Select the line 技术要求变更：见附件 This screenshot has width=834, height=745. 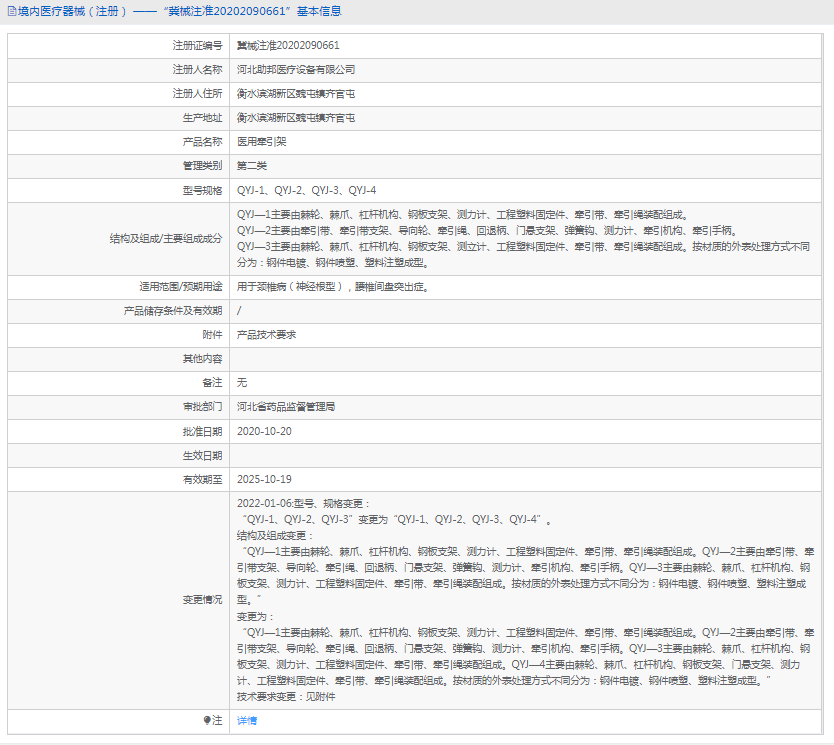click(x=286, y=697)
